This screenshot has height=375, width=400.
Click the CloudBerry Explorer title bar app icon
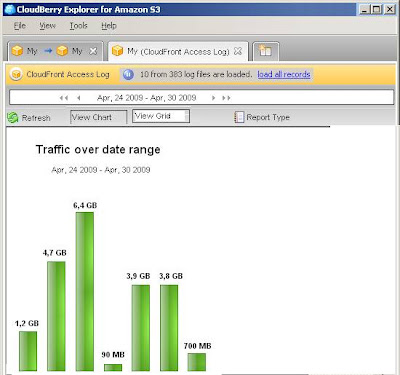[9, 9]
